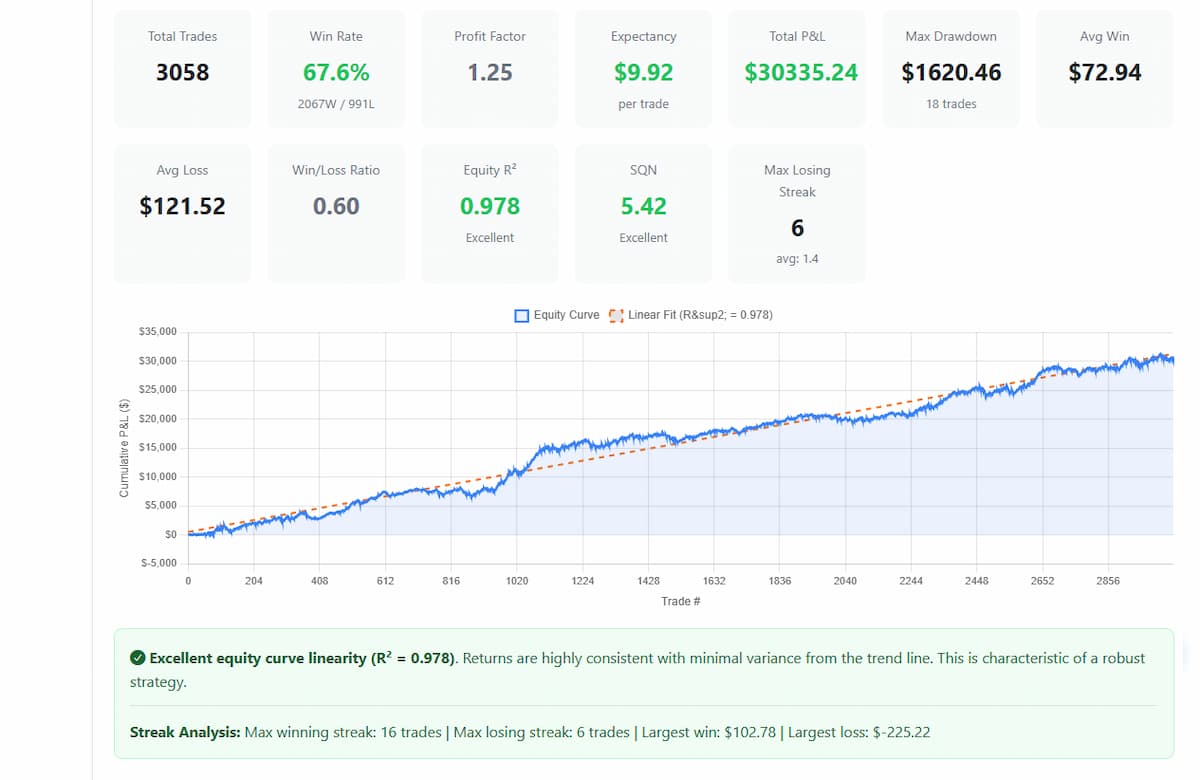Click the $15,000 y-axis label
1200x780 pixels.
point(157,447)
